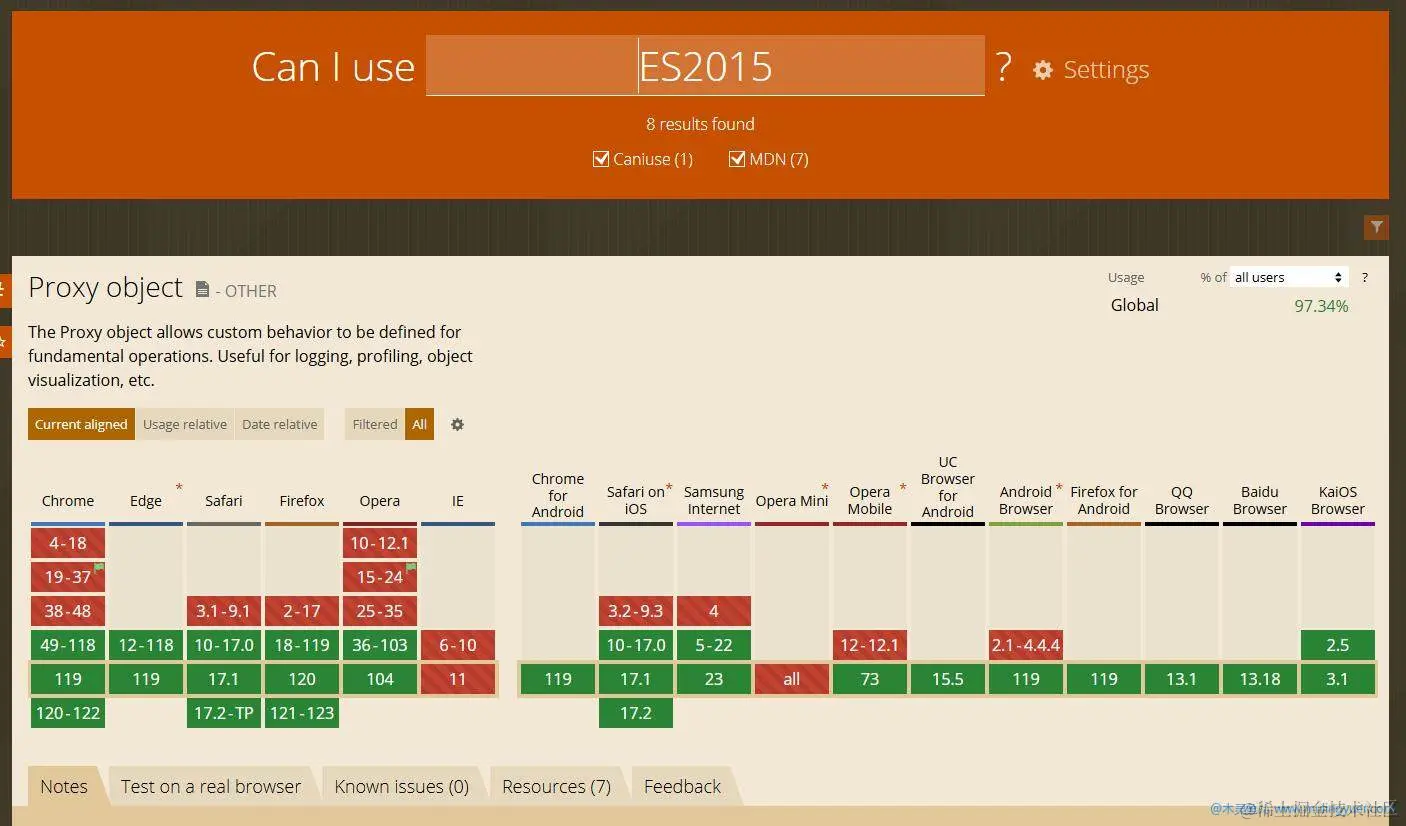Select KaiOS Browser 3.1 cell
The height and width of the screenshot is (826, 1406).
coord(1338,679)
